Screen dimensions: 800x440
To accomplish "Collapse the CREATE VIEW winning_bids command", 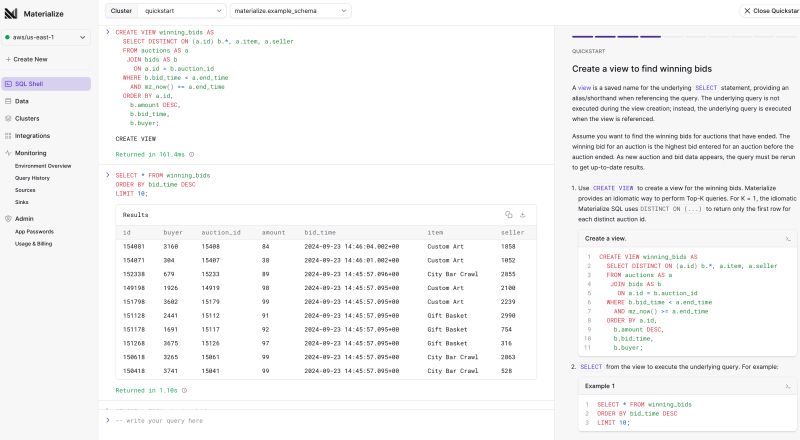I will pyautogui.click(x=108, y=32).
